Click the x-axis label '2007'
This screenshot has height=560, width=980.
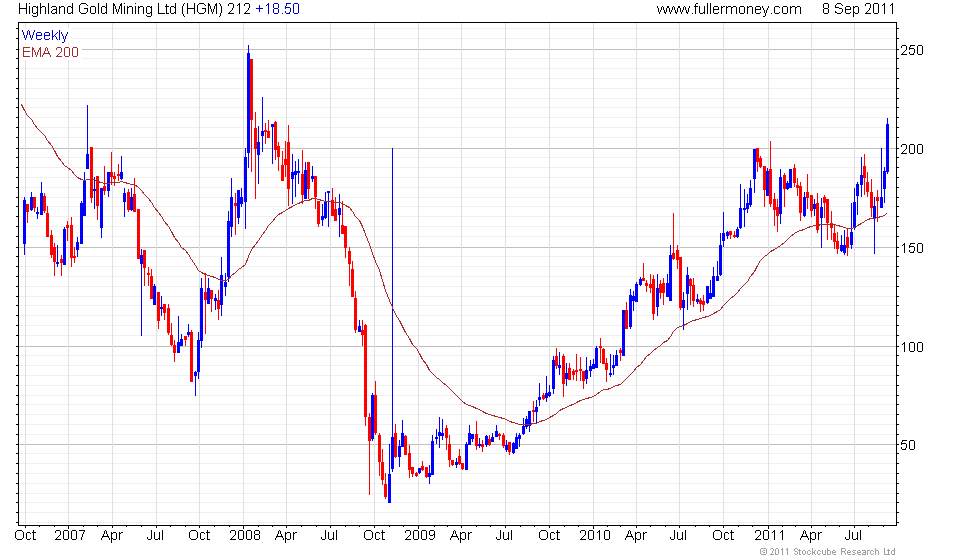(x=69, y=536)
